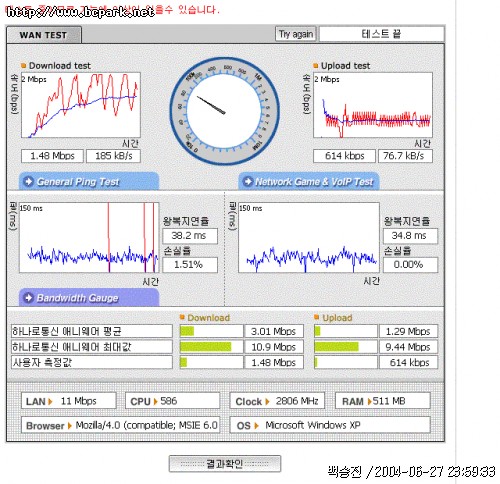Select the 185 kB/s download field
Screen dimensions: 500x484
click(113, 156)
